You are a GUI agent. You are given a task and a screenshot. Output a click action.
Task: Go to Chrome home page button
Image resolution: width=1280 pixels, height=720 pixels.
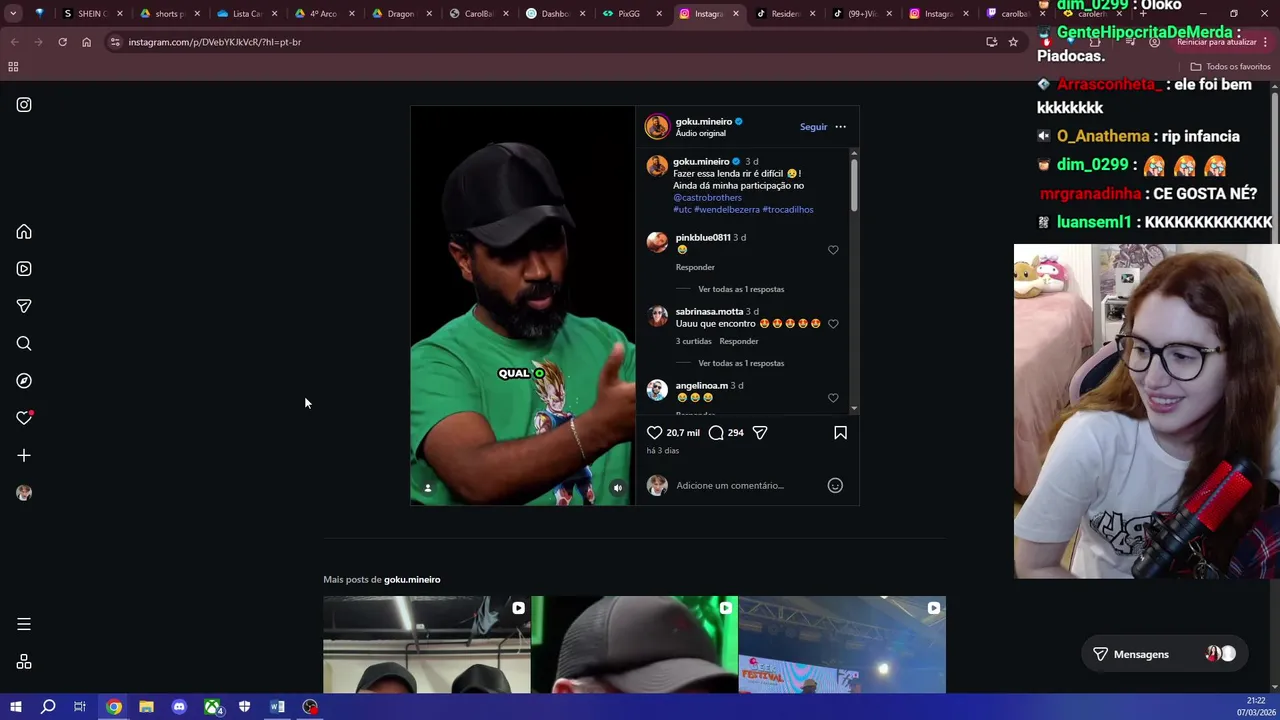tap(86, 42)
